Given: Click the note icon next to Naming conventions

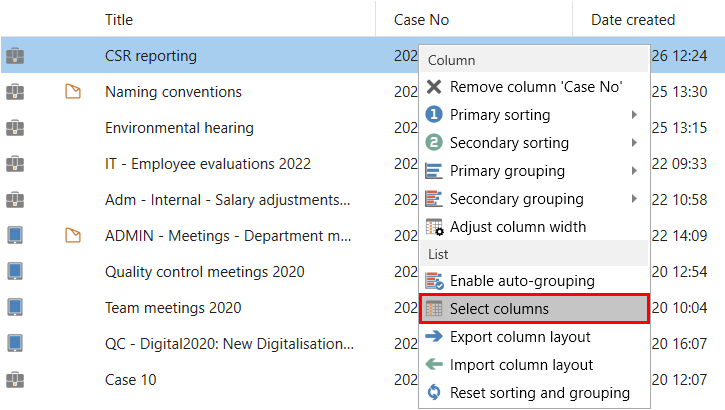Looking at the screenshot, I should (72, 92).
